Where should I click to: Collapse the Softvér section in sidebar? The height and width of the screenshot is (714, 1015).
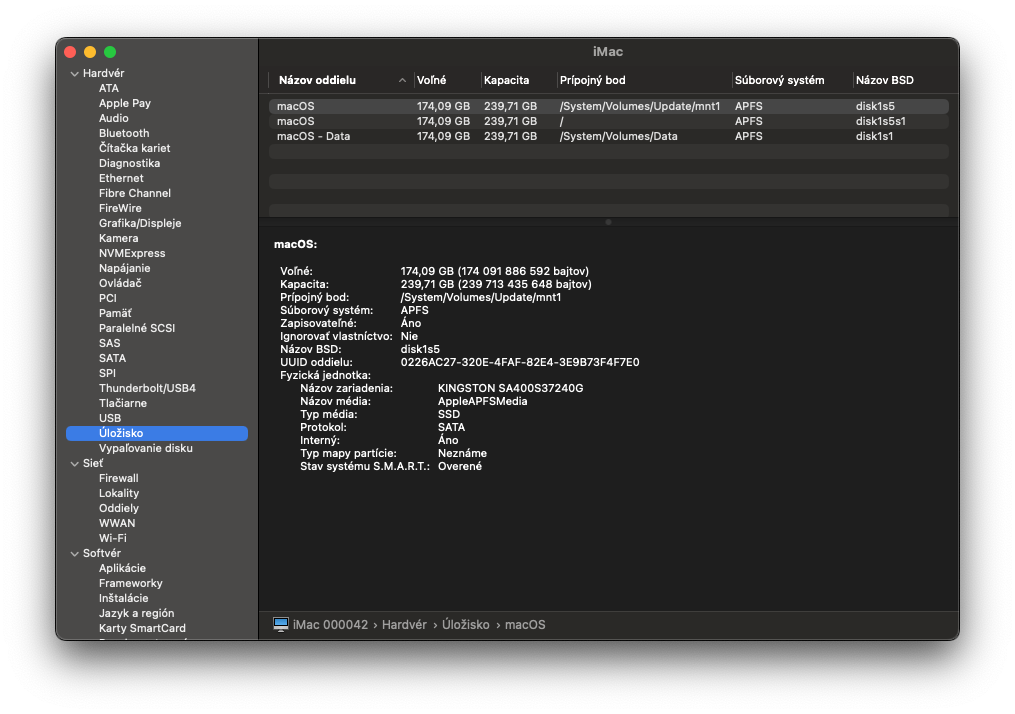74,554
